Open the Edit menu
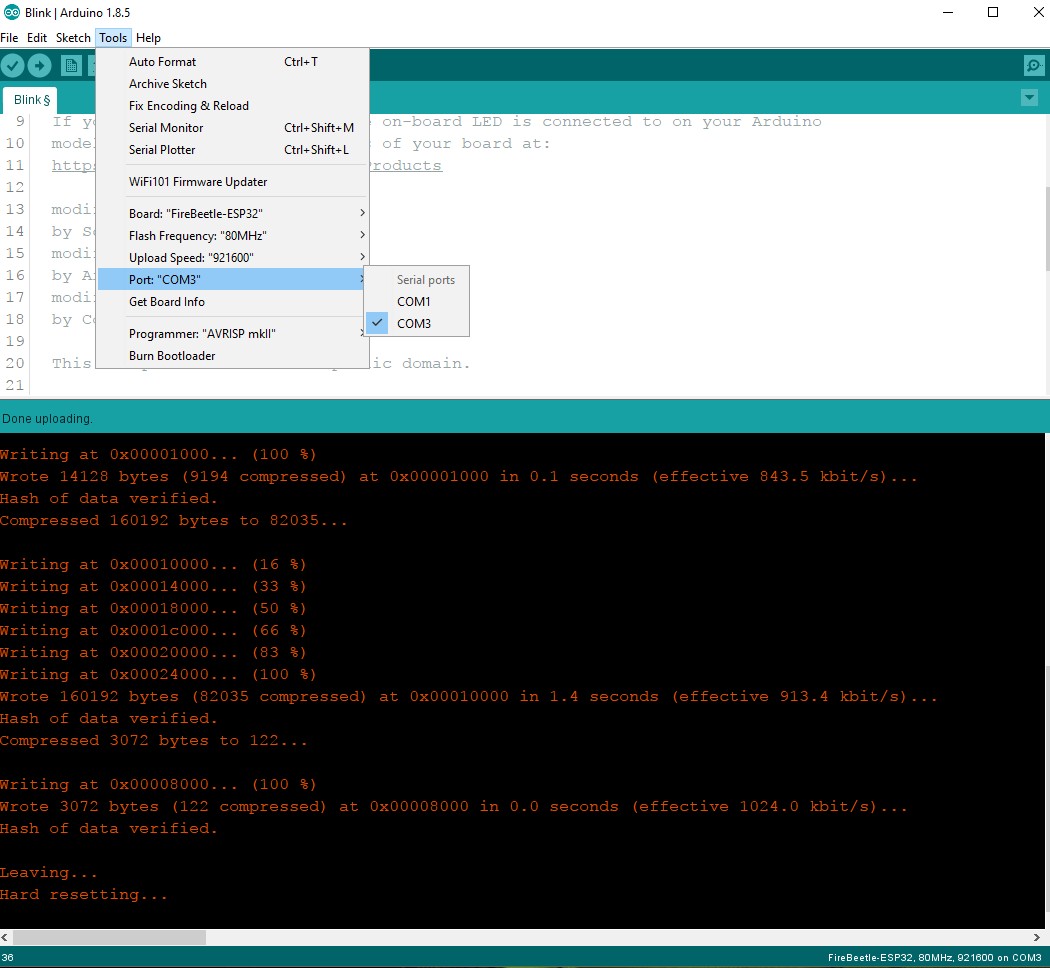This screenshot has width=1050, height=968. (x=37, y=38)
